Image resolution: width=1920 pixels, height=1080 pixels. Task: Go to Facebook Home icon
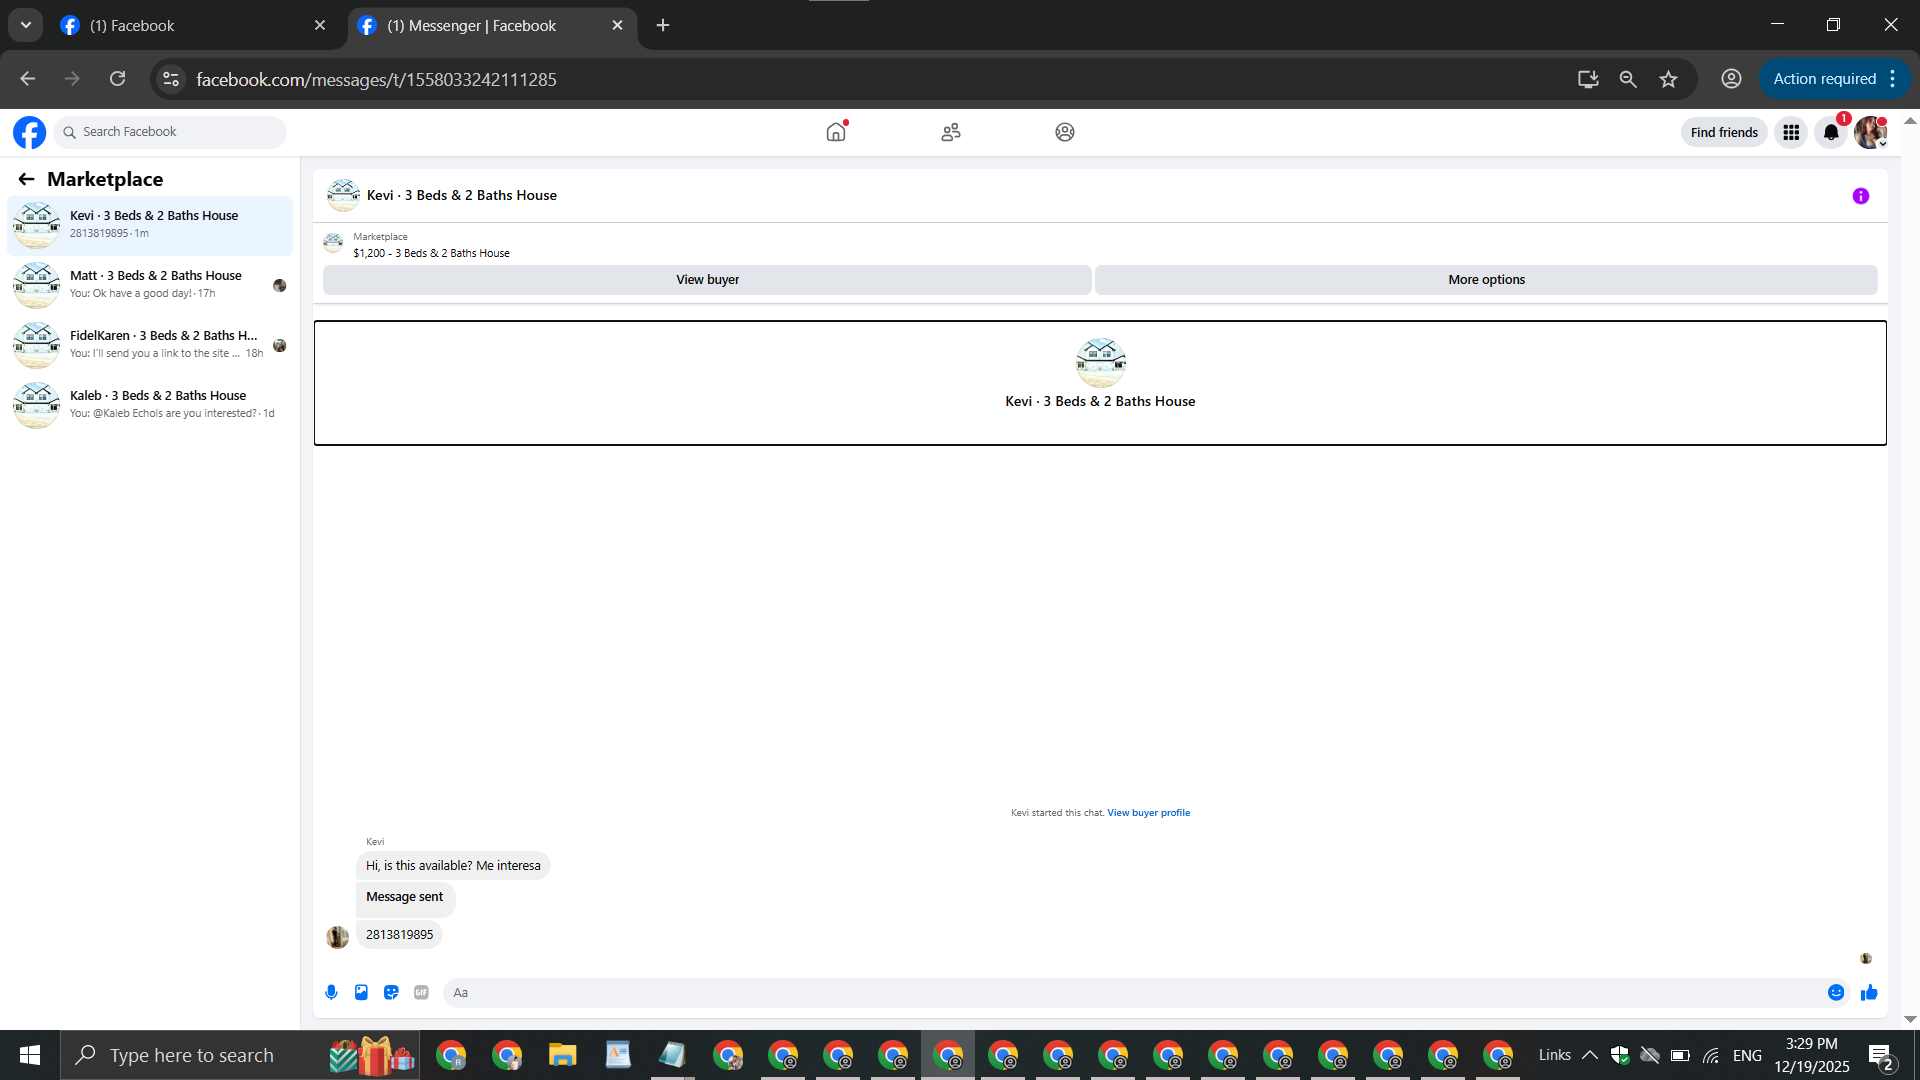[836, 132]
